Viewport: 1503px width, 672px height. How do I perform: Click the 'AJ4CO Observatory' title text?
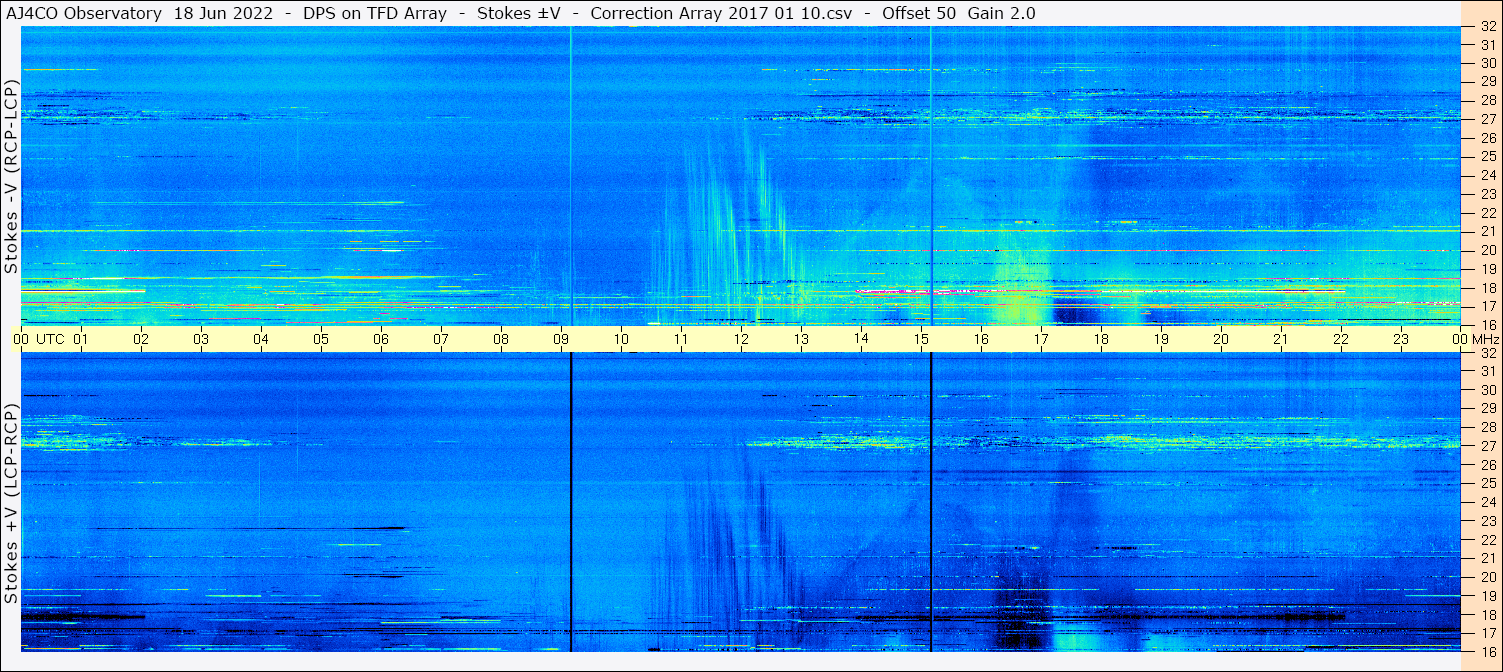83,13
